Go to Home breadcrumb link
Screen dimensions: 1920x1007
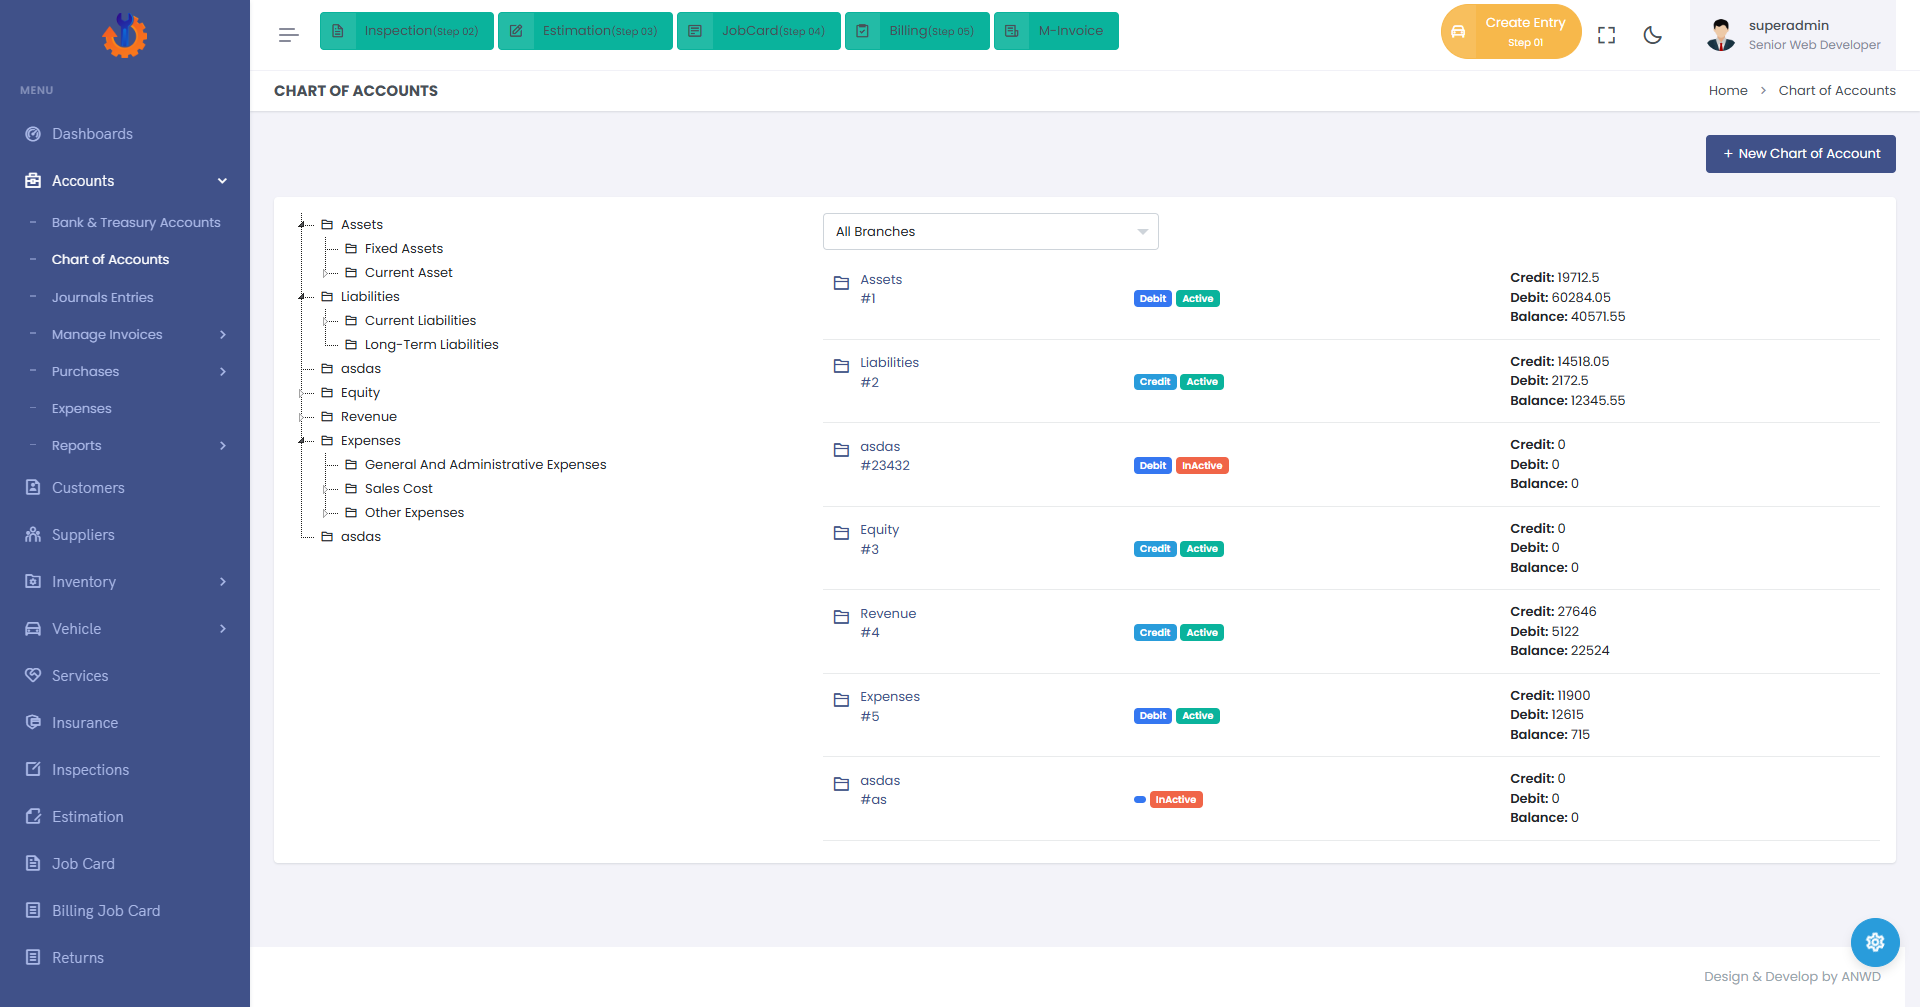[x=1728, y=91]
